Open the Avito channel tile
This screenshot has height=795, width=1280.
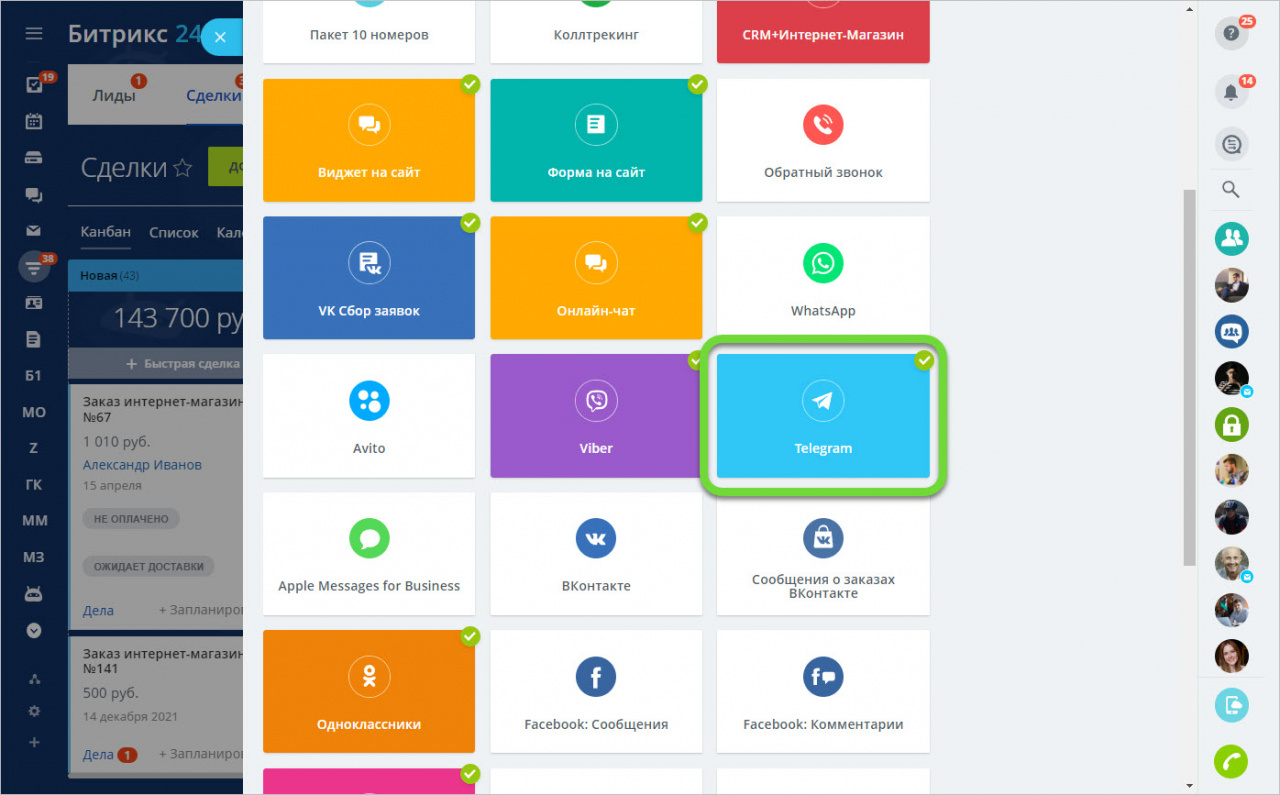[369, 415]
